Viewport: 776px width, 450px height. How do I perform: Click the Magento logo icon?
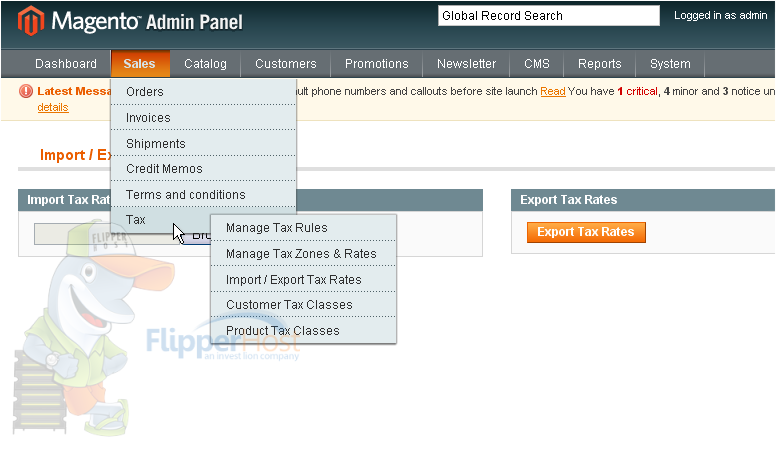pyautogui.click(x=31, y=21)
